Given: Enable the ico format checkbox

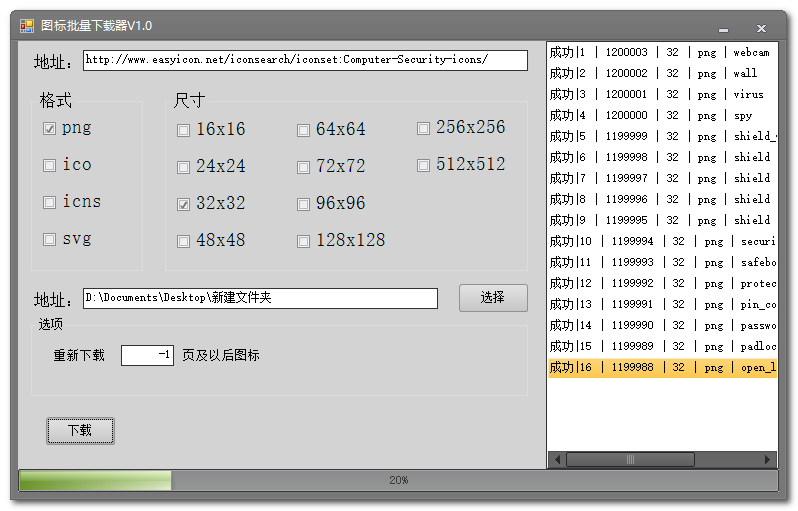Looking at the screenshot, I should 49,166.
